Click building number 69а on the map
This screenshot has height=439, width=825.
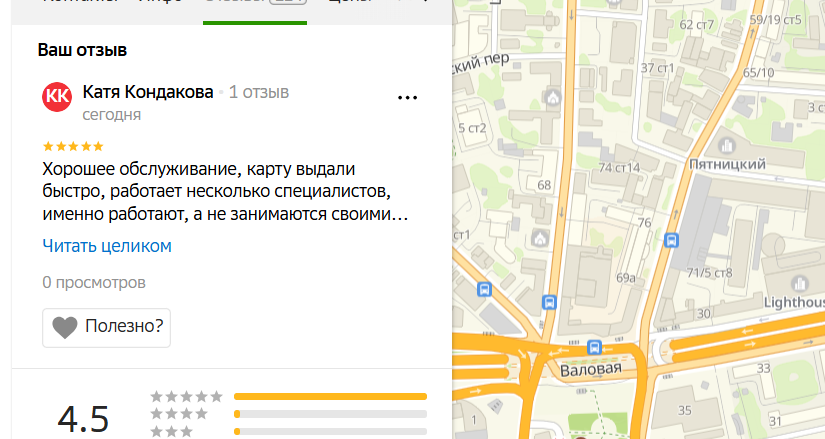(x=626, y=278)
